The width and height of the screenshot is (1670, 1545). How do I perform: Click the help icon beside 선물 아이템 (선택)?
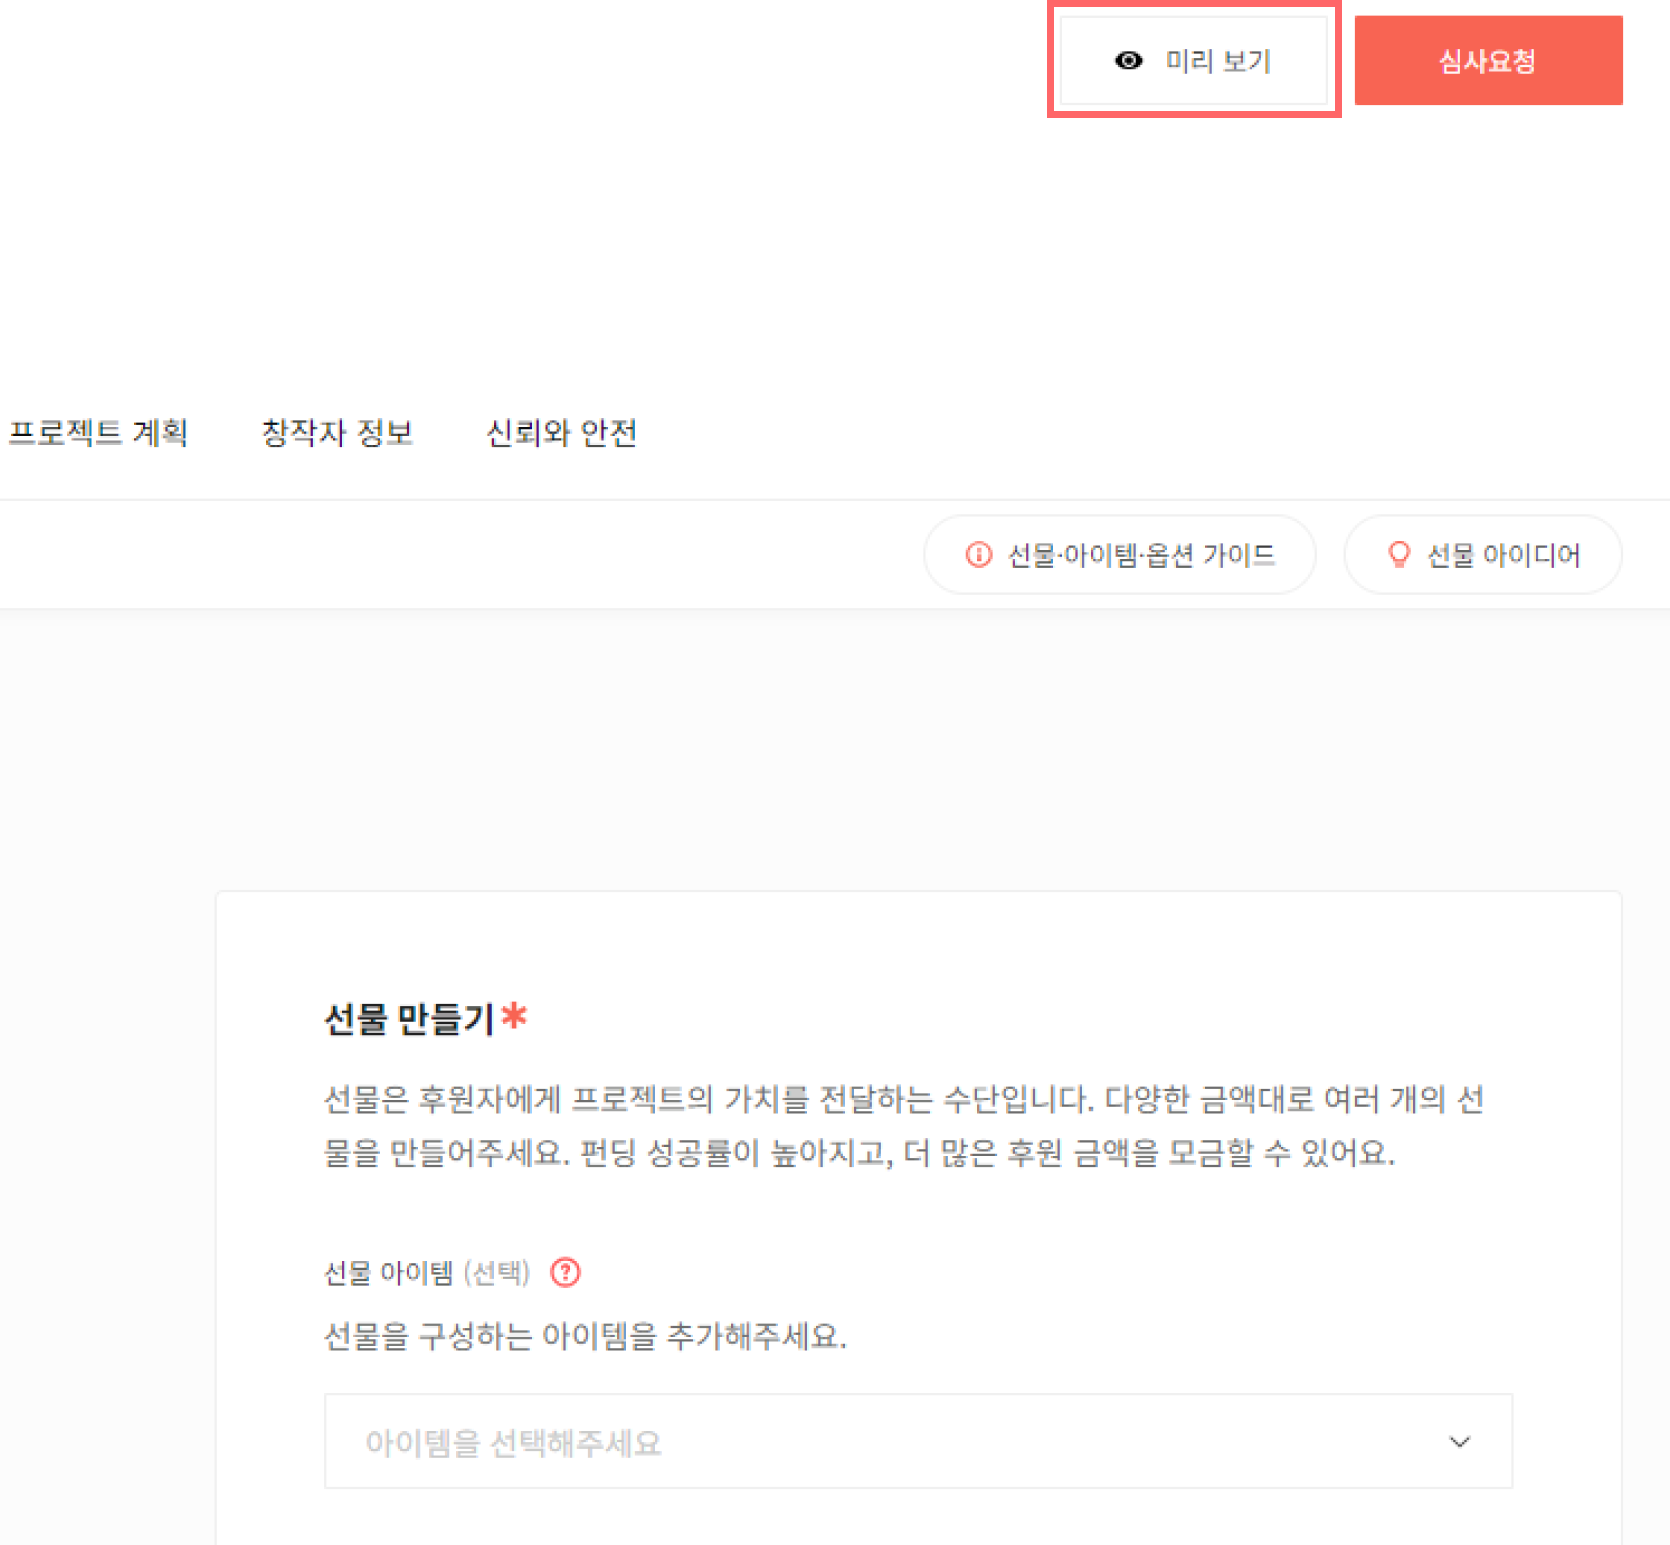(566, 1272)
